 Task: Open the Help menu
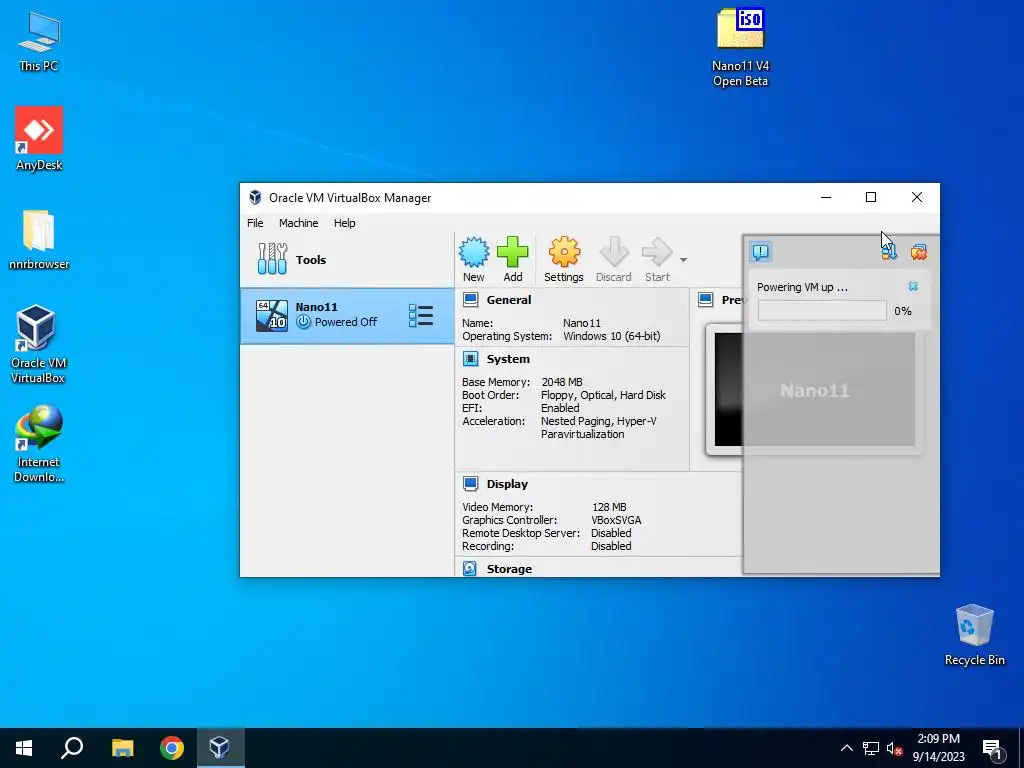point(345,223)
